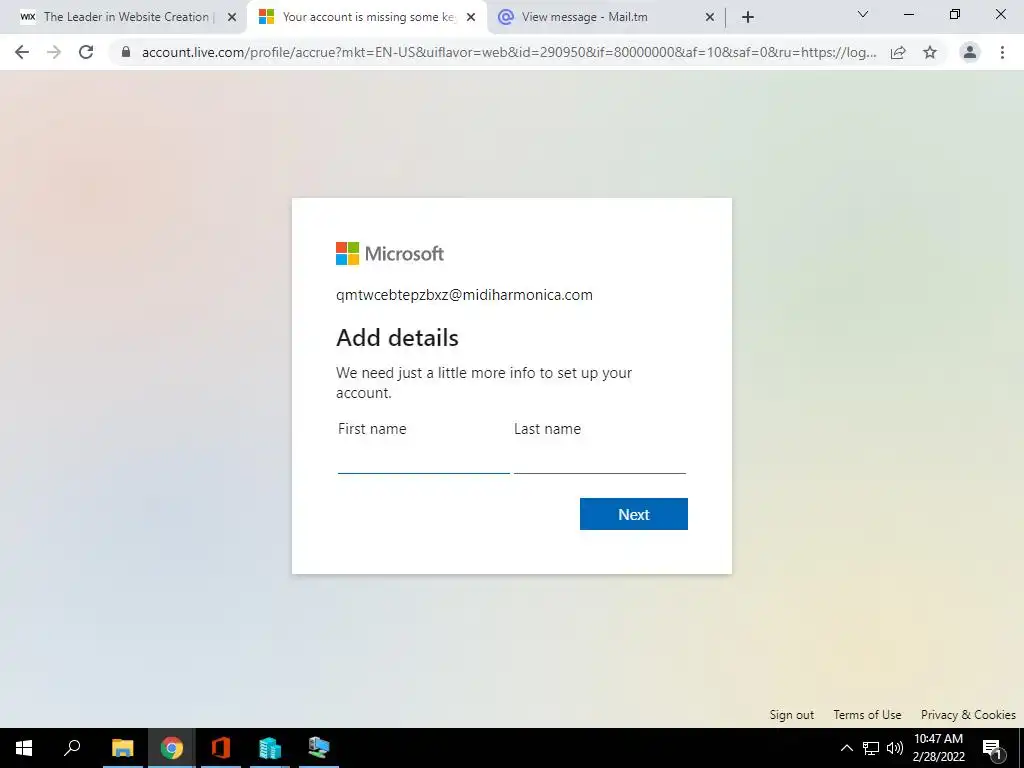
Task: Click the address bar URL
Action: click(x=509, y=52)
